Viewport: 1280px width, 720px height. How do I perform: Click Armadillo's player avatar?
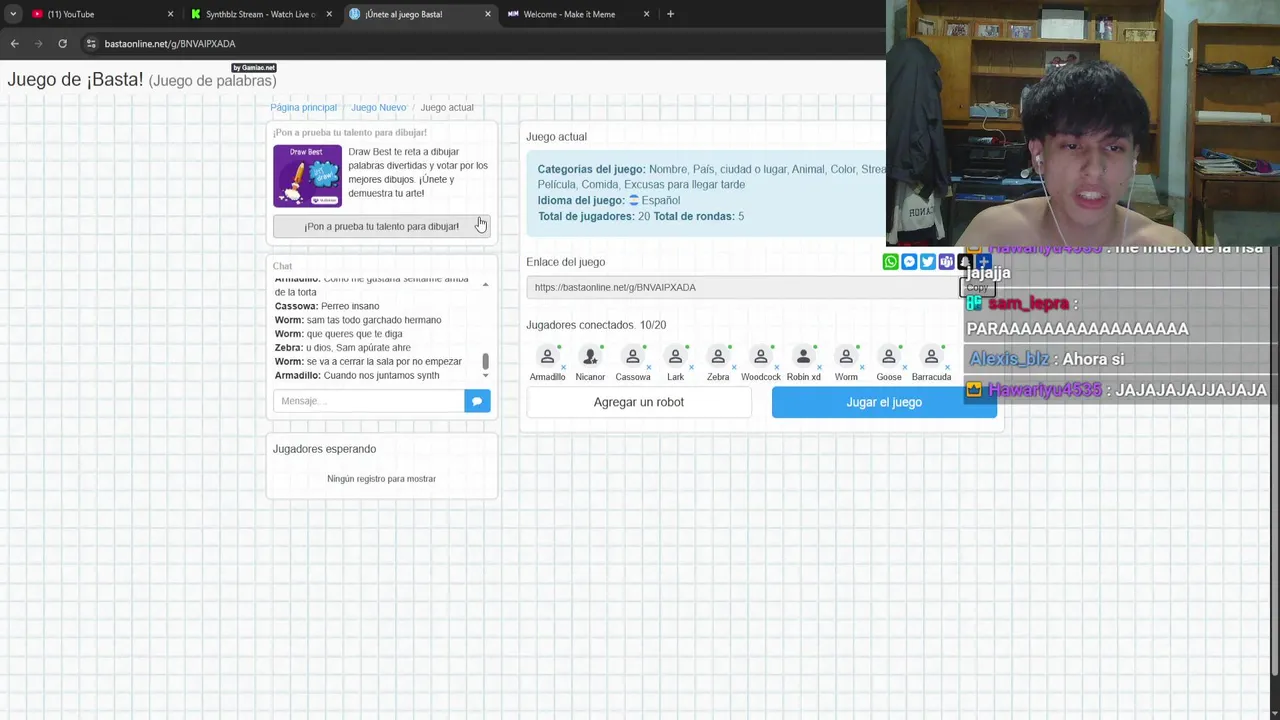[x=547, y=356]
